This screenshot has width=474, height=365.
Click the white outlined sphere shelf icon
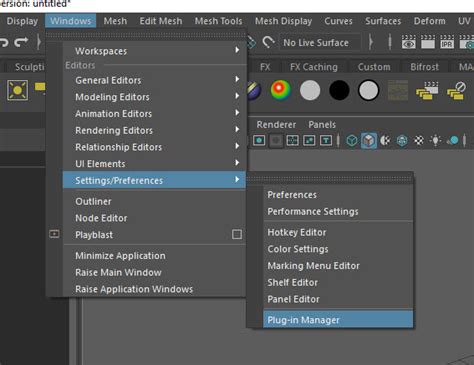(x=368, y=90)
